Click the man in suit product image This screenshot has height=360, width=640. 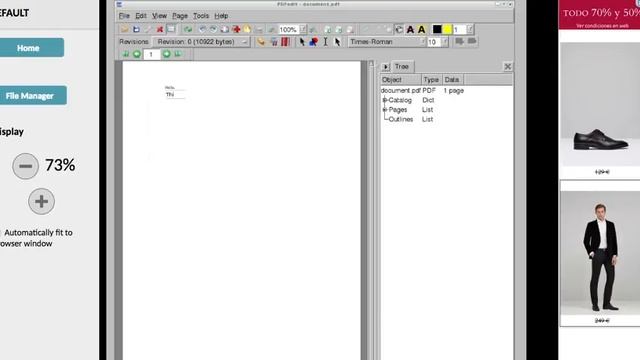(x=600, y=253)
